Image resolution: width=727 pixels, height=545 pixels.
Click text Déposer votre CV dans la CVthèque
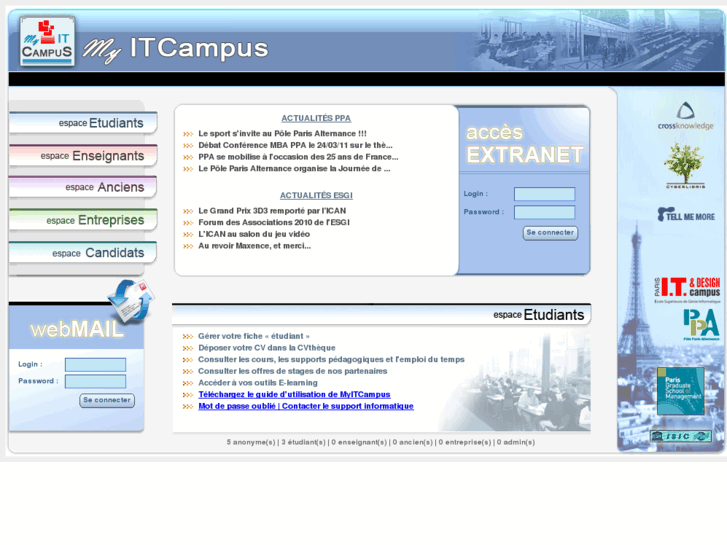coord(267,347)
